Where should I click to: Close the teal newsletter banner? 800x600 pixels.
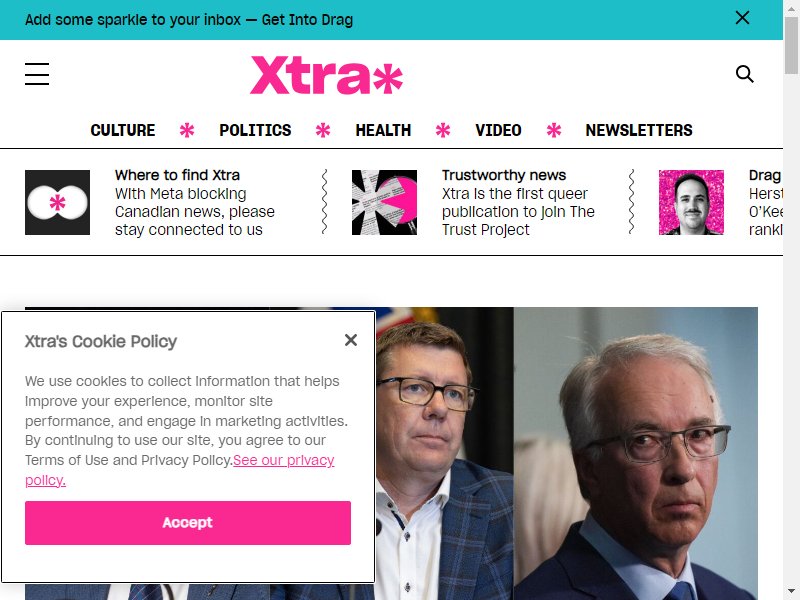(742, 18)
